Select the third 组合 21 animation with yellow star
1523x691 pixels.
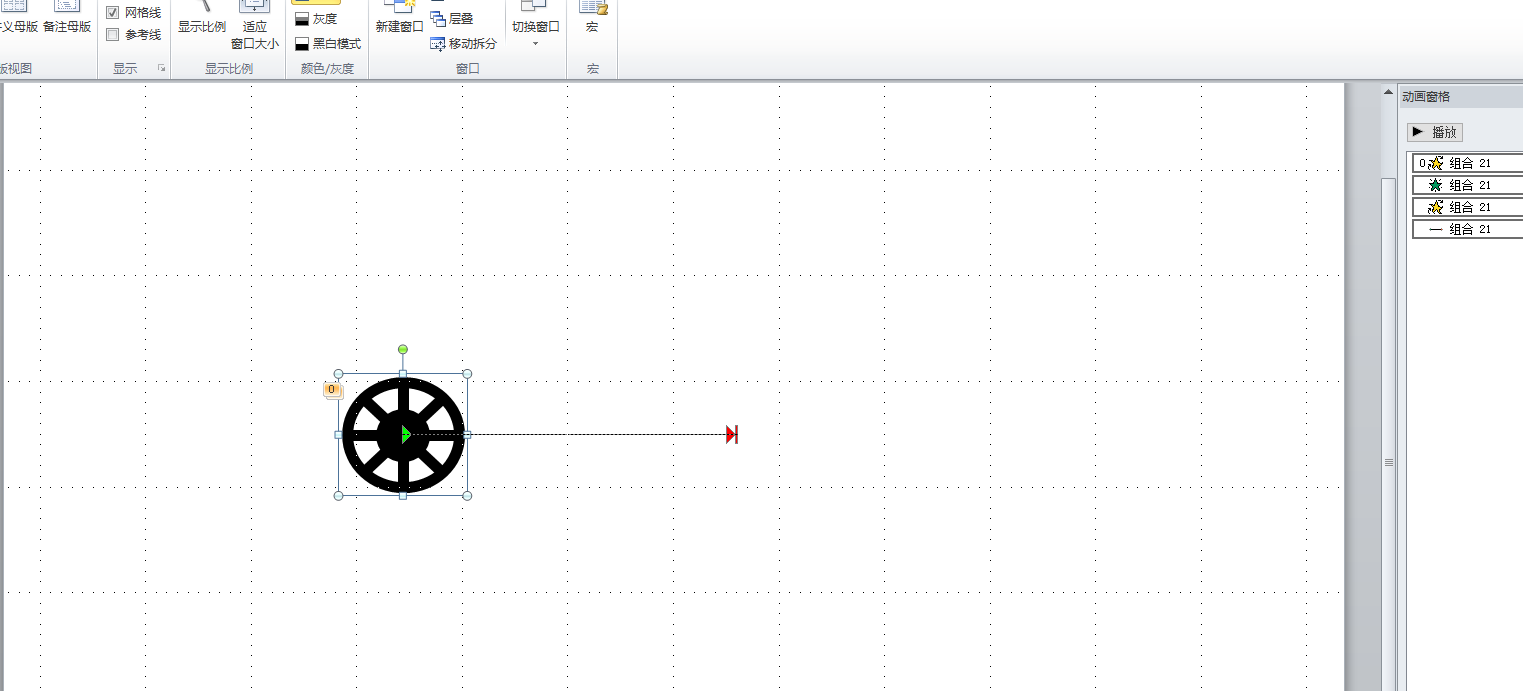[1468, 207]
